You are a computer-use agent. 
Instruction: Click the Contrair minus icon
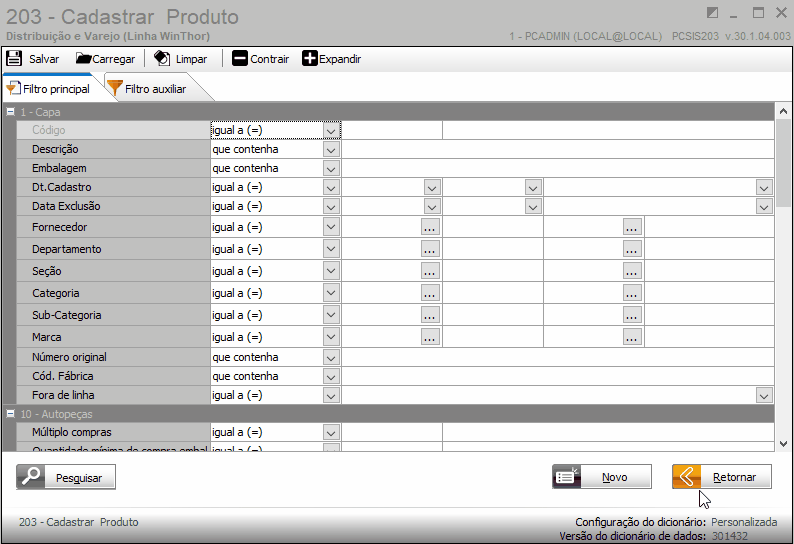(240, 58)
